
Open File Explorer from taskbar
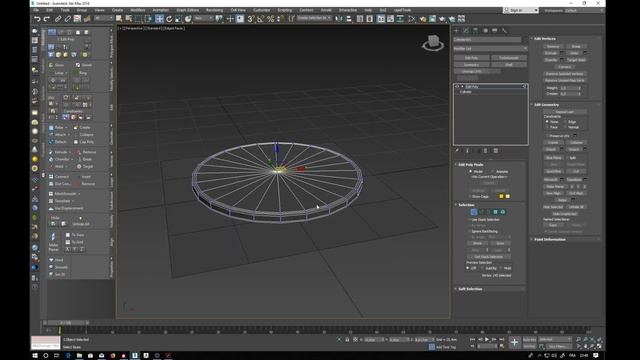[79, 356]
